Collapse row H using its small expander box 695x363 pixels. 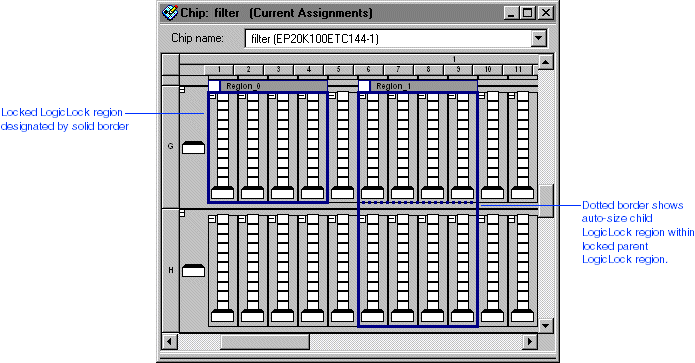pos(182,213)
